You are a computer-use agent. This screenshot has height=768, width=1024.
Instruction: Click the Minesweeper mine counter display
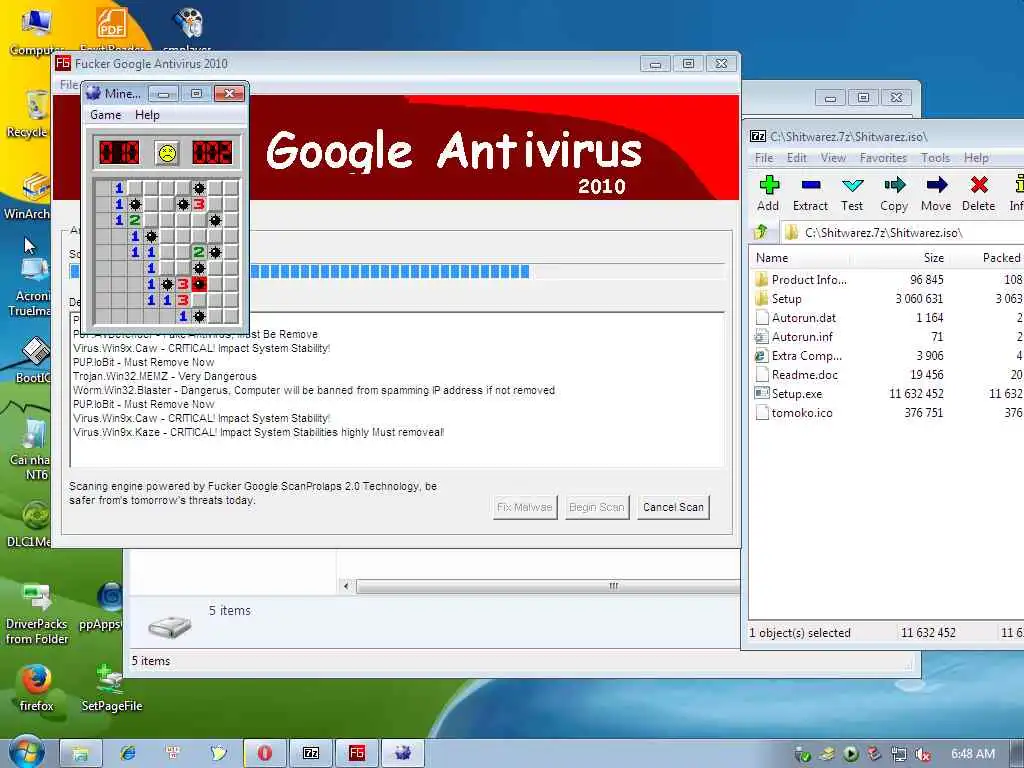(x=118, y=153)
